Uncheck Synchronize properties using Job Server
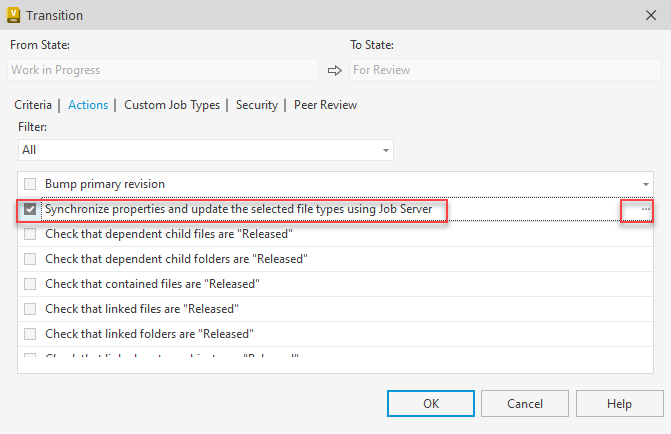 (30, 210)
